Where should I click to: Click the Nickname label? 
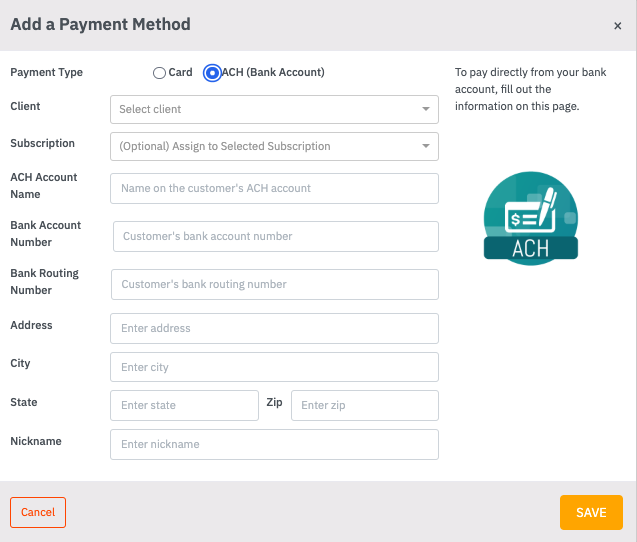(36, 441)
